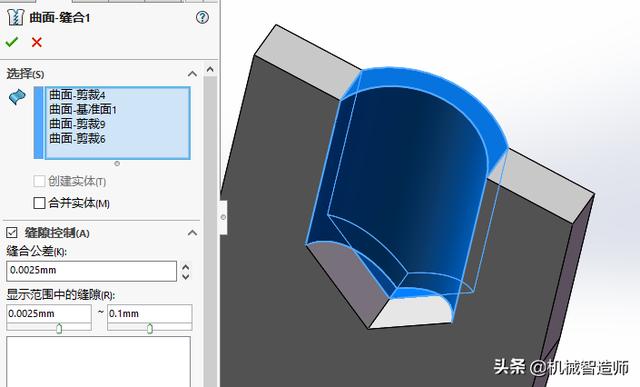Click the maximum gap range slider handle
Image resolution: width=640 pixels, height=387 pixels.
click(150, 328)
